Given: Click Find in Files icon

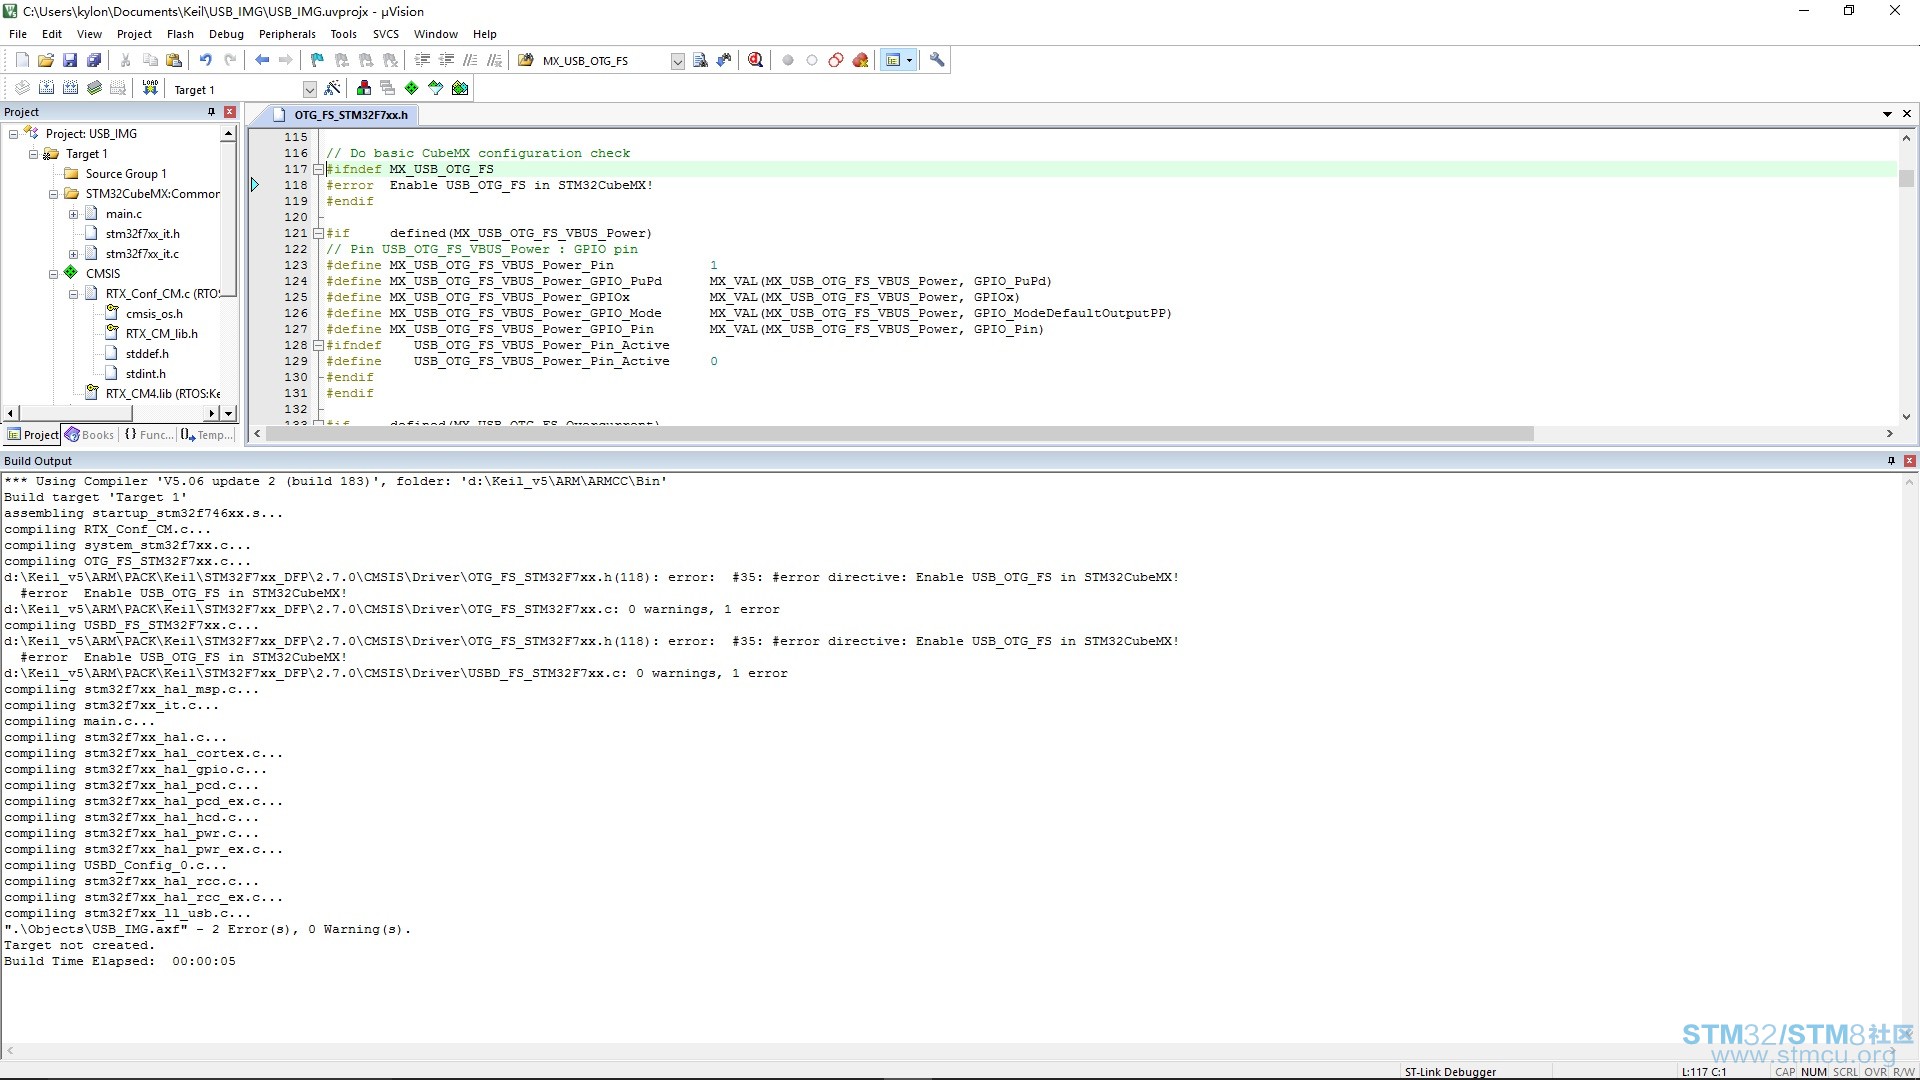Looking at the screenshot, I should 526,60.
